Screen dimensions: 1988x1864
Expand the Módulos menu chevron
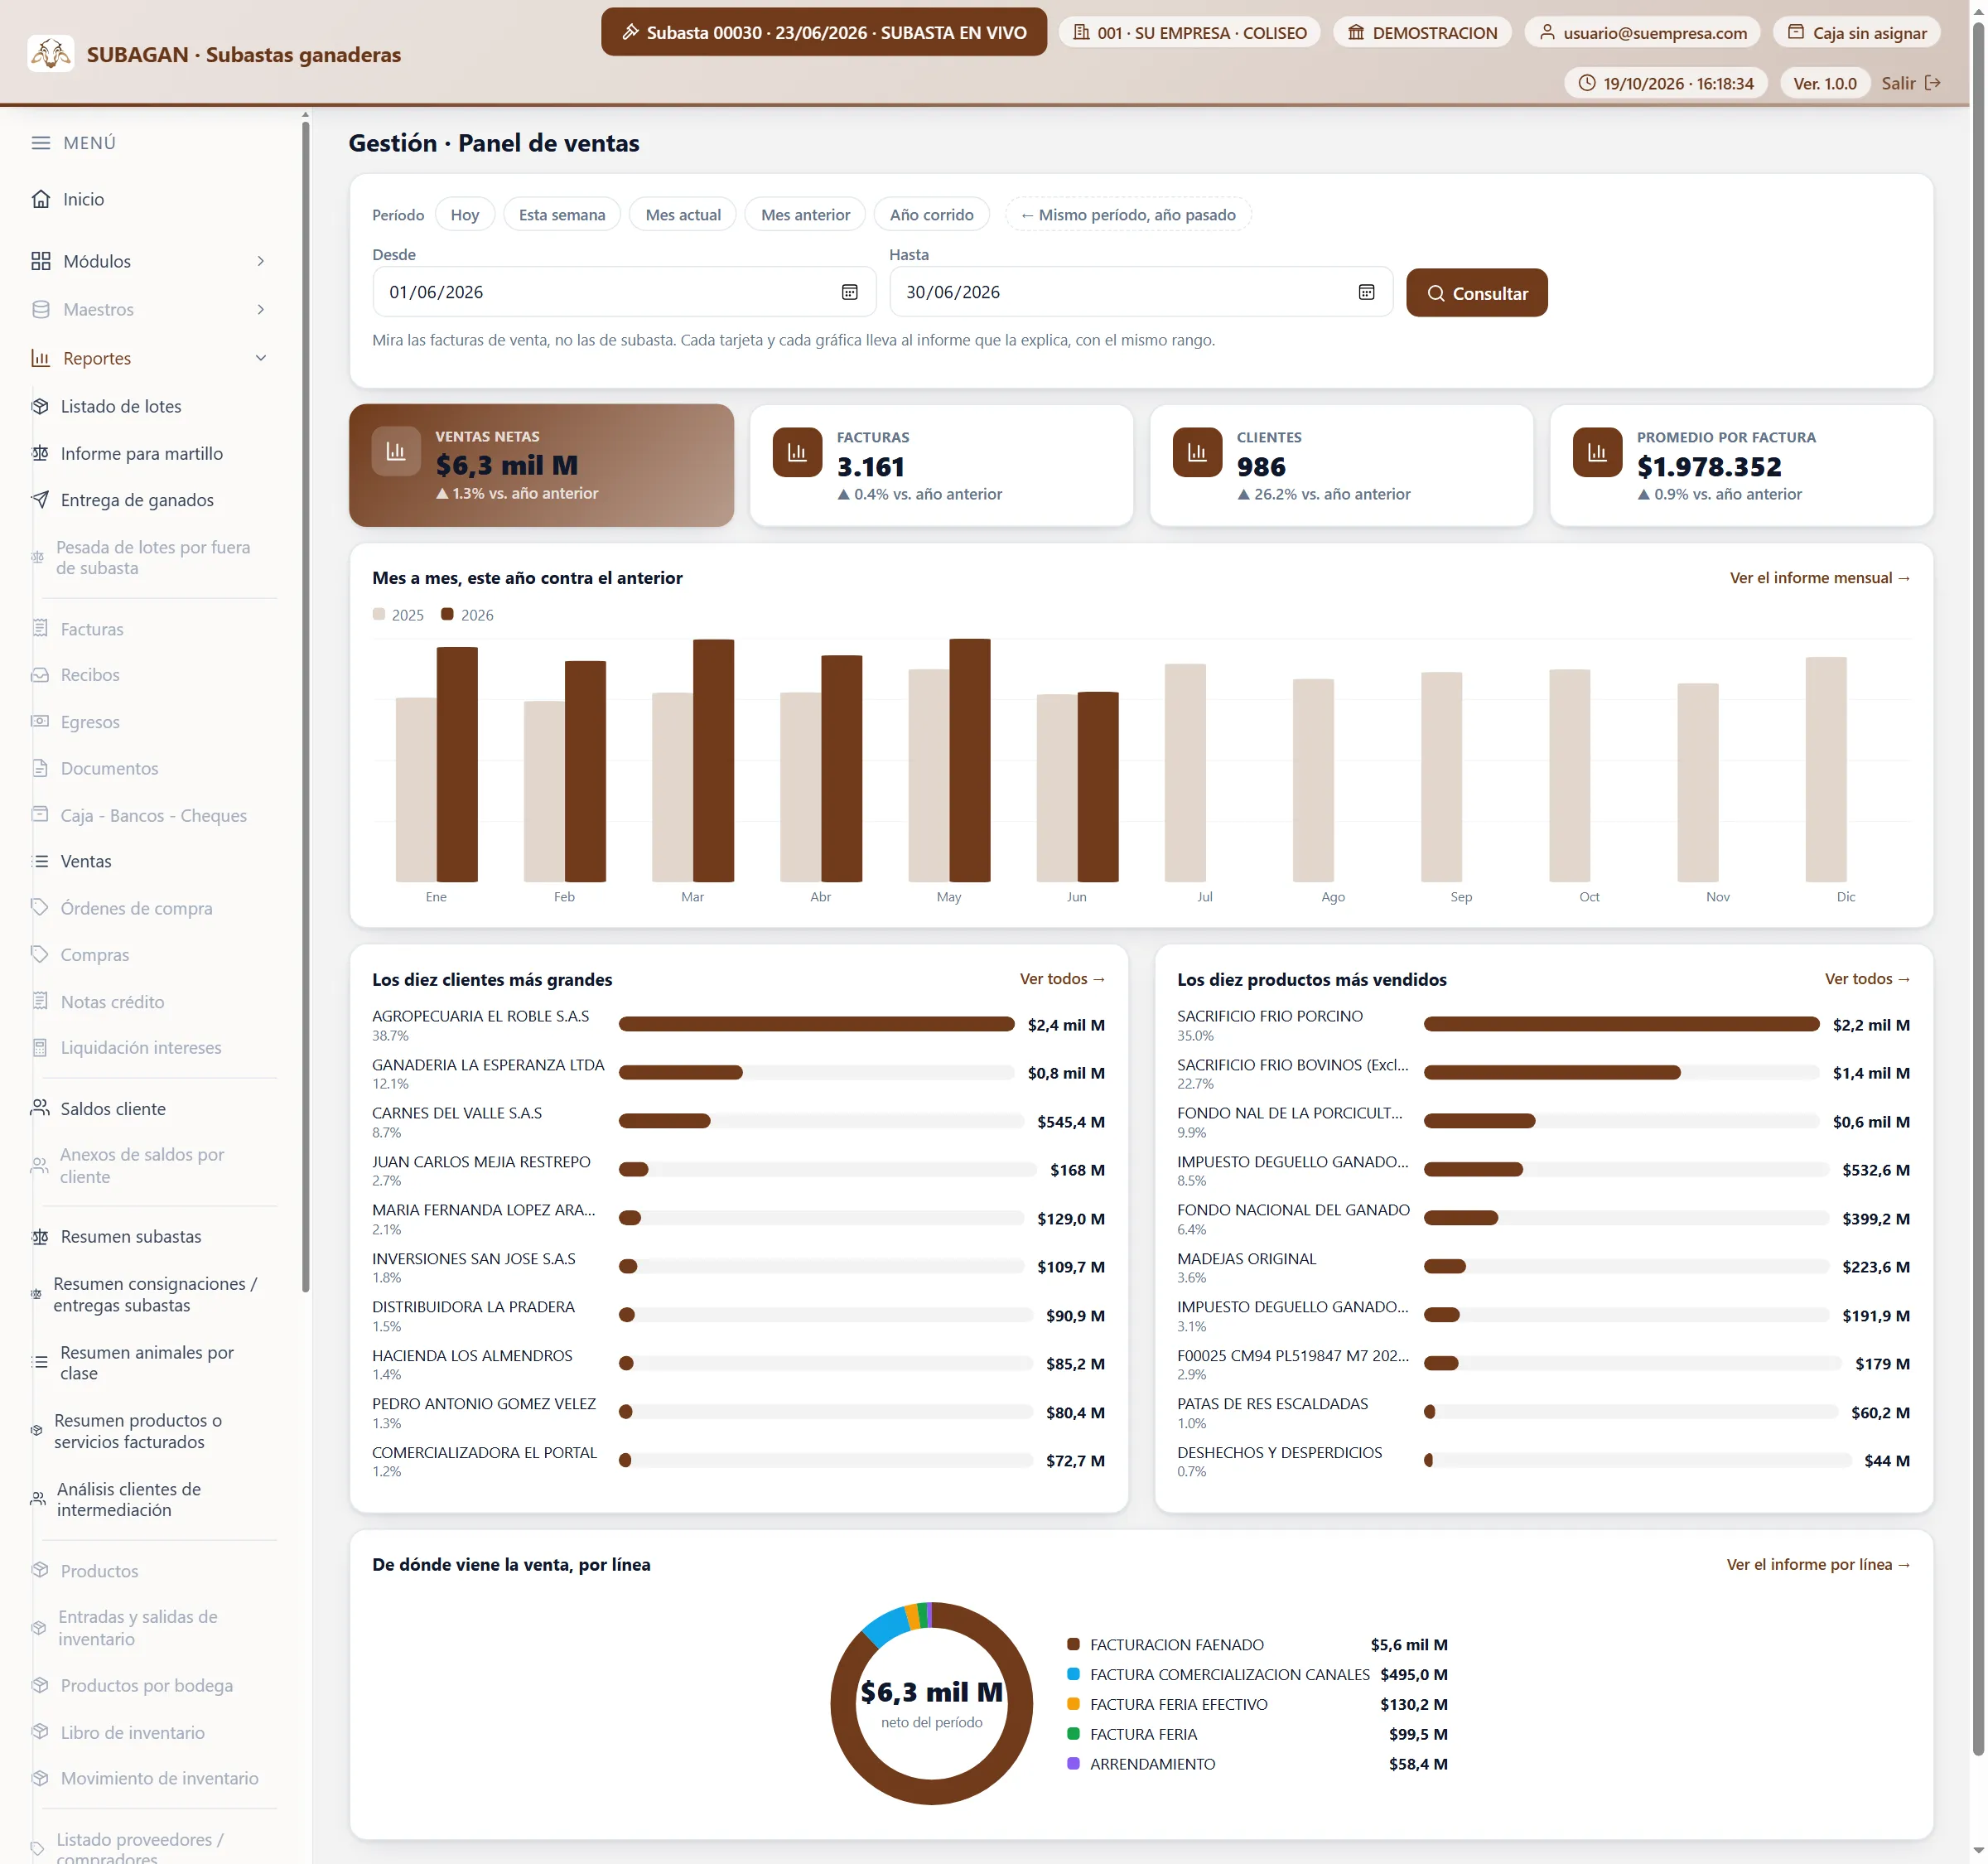[x=261, y=261]
